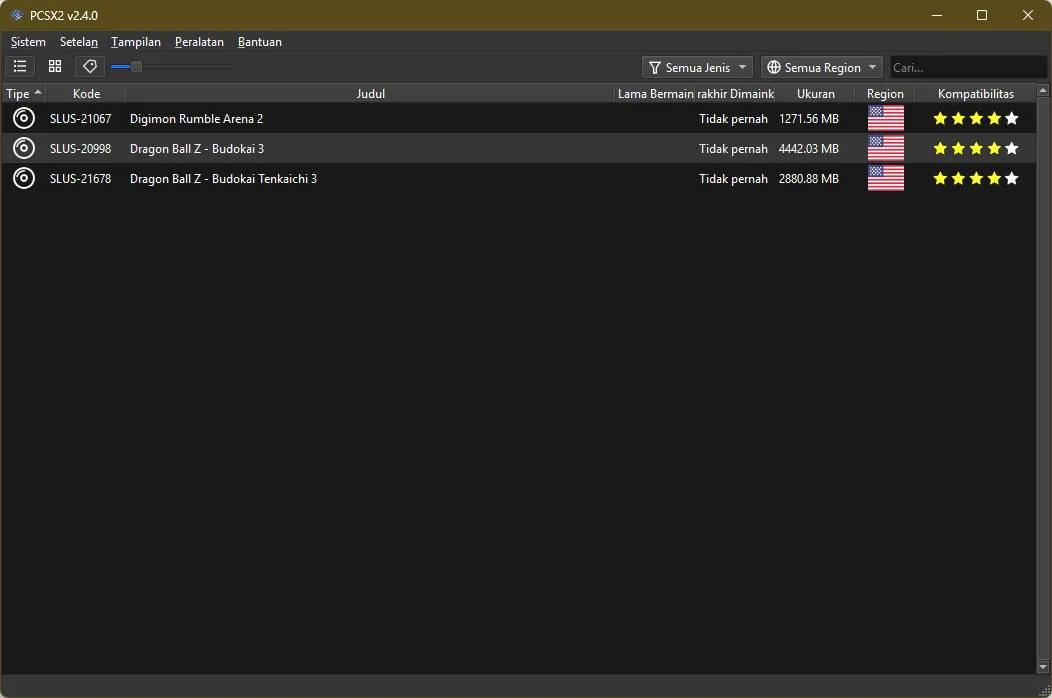The image size is (1052, 698).
Task: Sort by the Tipe column header
Action: (x=23, y=94)
